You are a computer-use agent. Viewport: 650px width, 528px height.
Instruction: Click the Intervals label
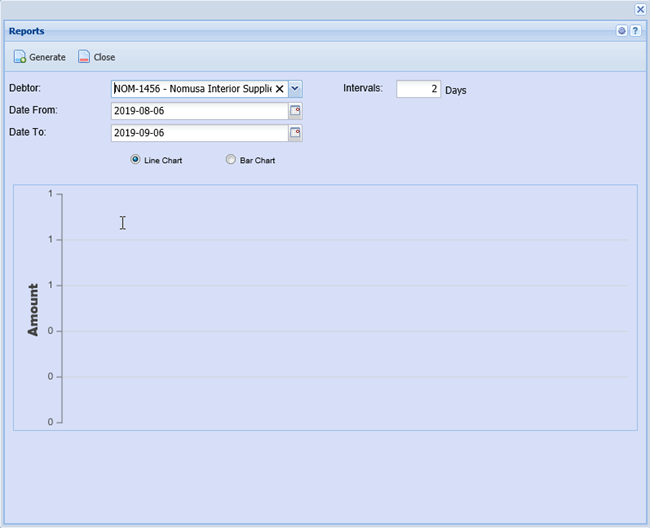pos(363,88)
